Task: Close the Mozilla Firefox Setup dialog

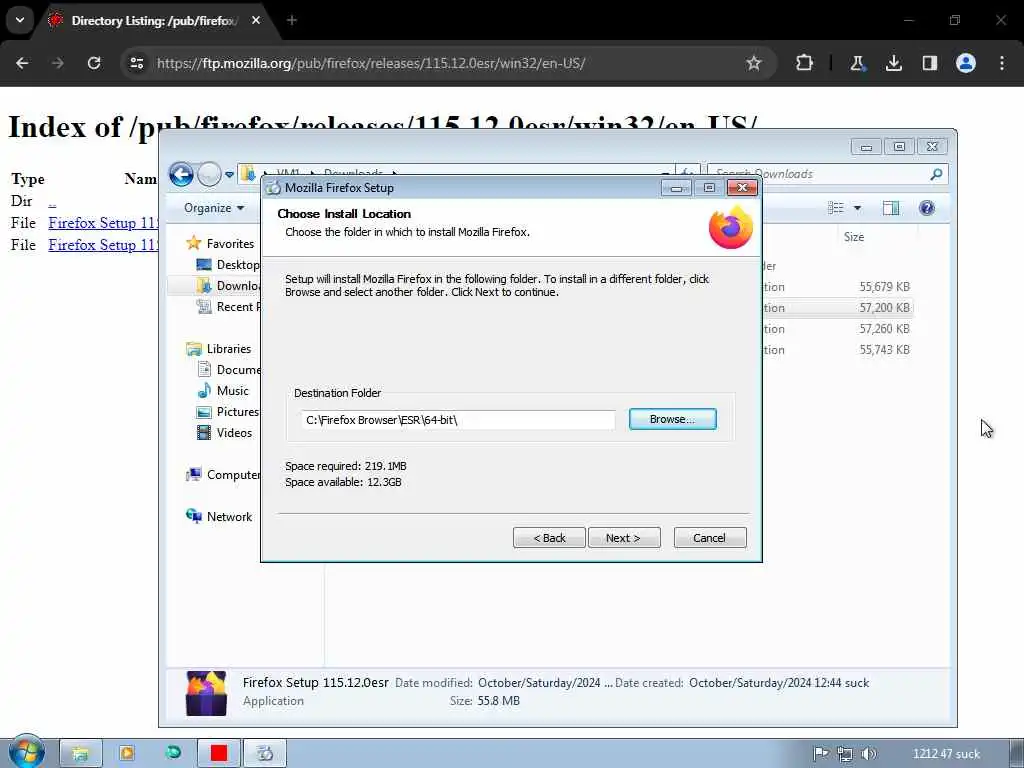Action: pos(742,188)
